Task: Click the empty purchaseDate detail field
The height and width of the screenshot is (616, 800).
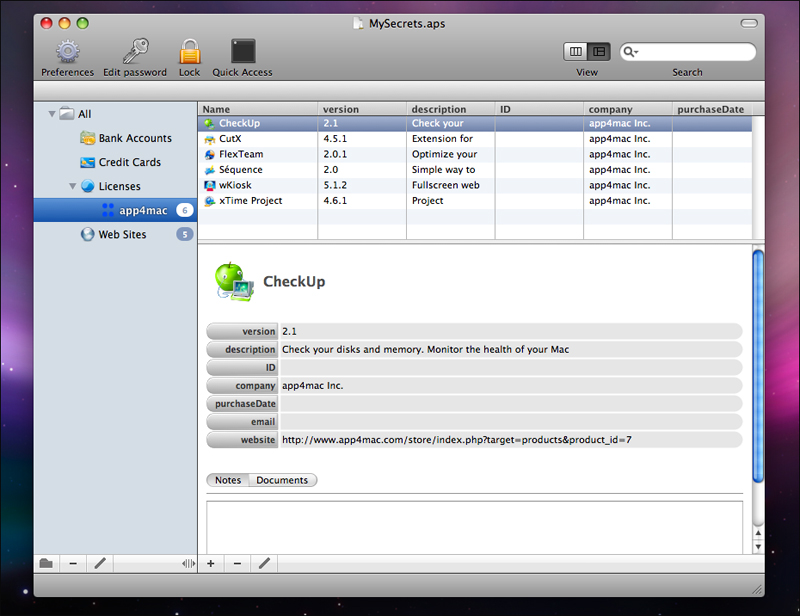Action: tap(511, 404)
